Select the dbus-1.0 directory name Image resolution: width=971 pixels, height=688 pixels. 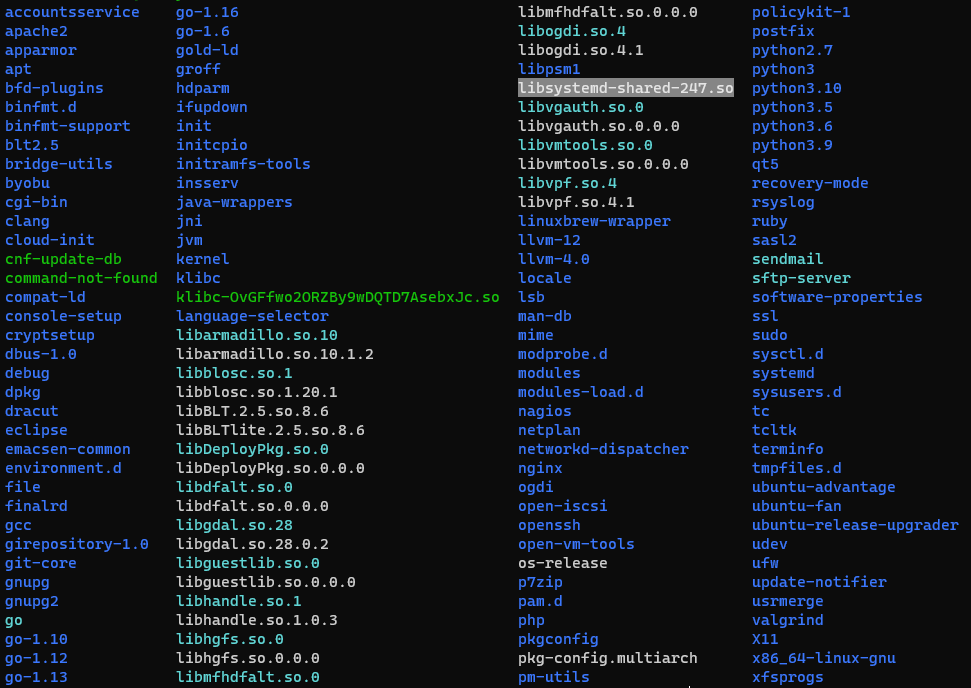coord(41,354)
